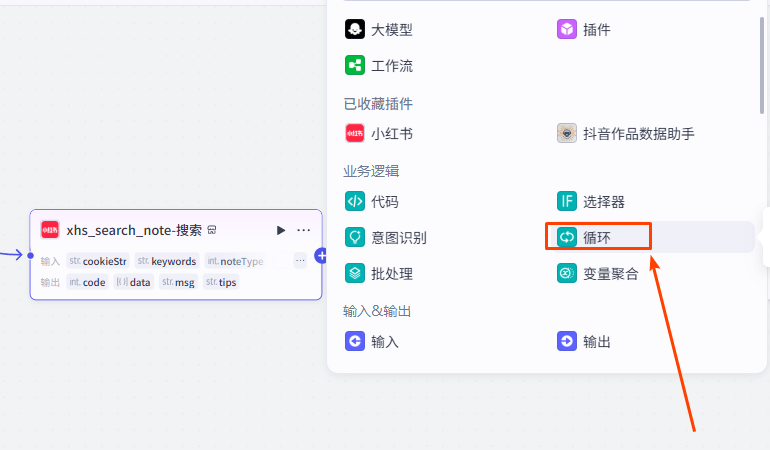Image resolution: width=770 pixels, height=450 pixels.
Task: Click the blue plus connector on node
Action: [321, 256]
